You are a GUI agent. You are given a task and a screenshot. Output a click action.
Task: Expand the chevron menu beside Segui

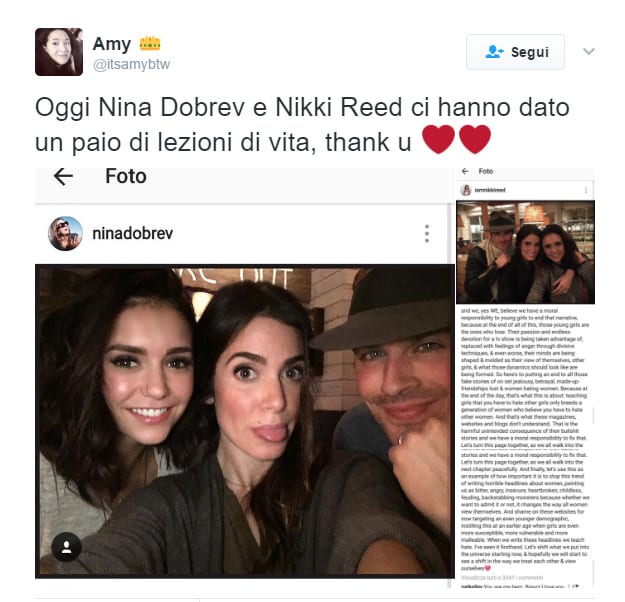coord(588,51)
